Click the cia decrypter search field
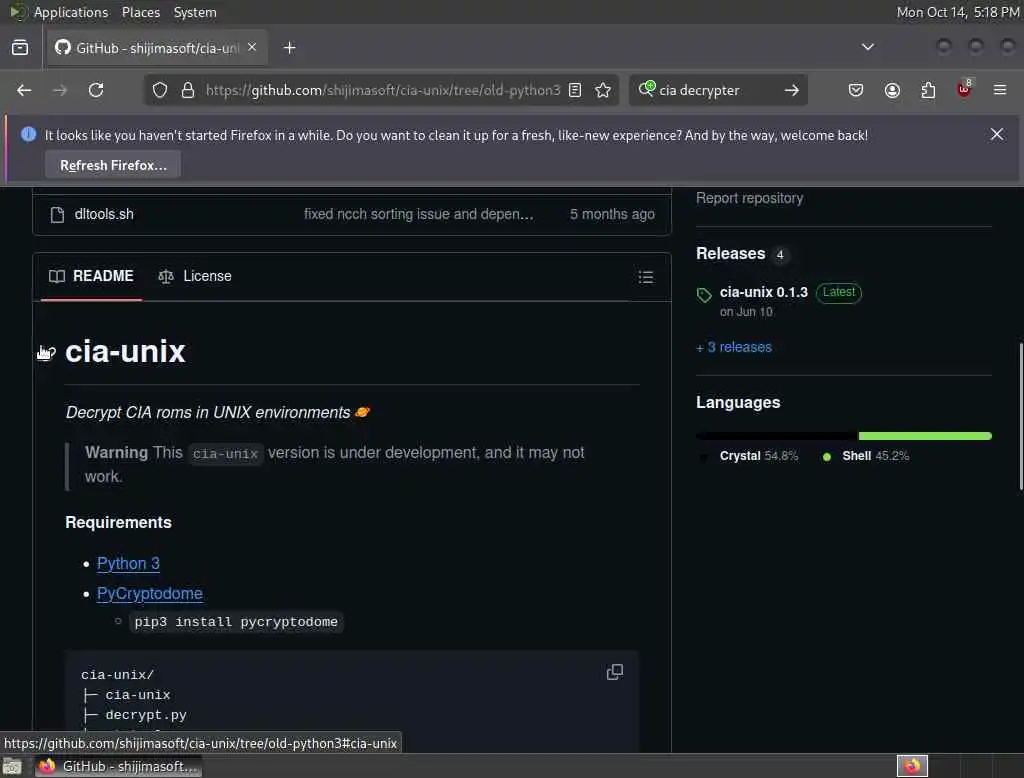Viewport: 1024px width, 778px height. tap(718, 90)
